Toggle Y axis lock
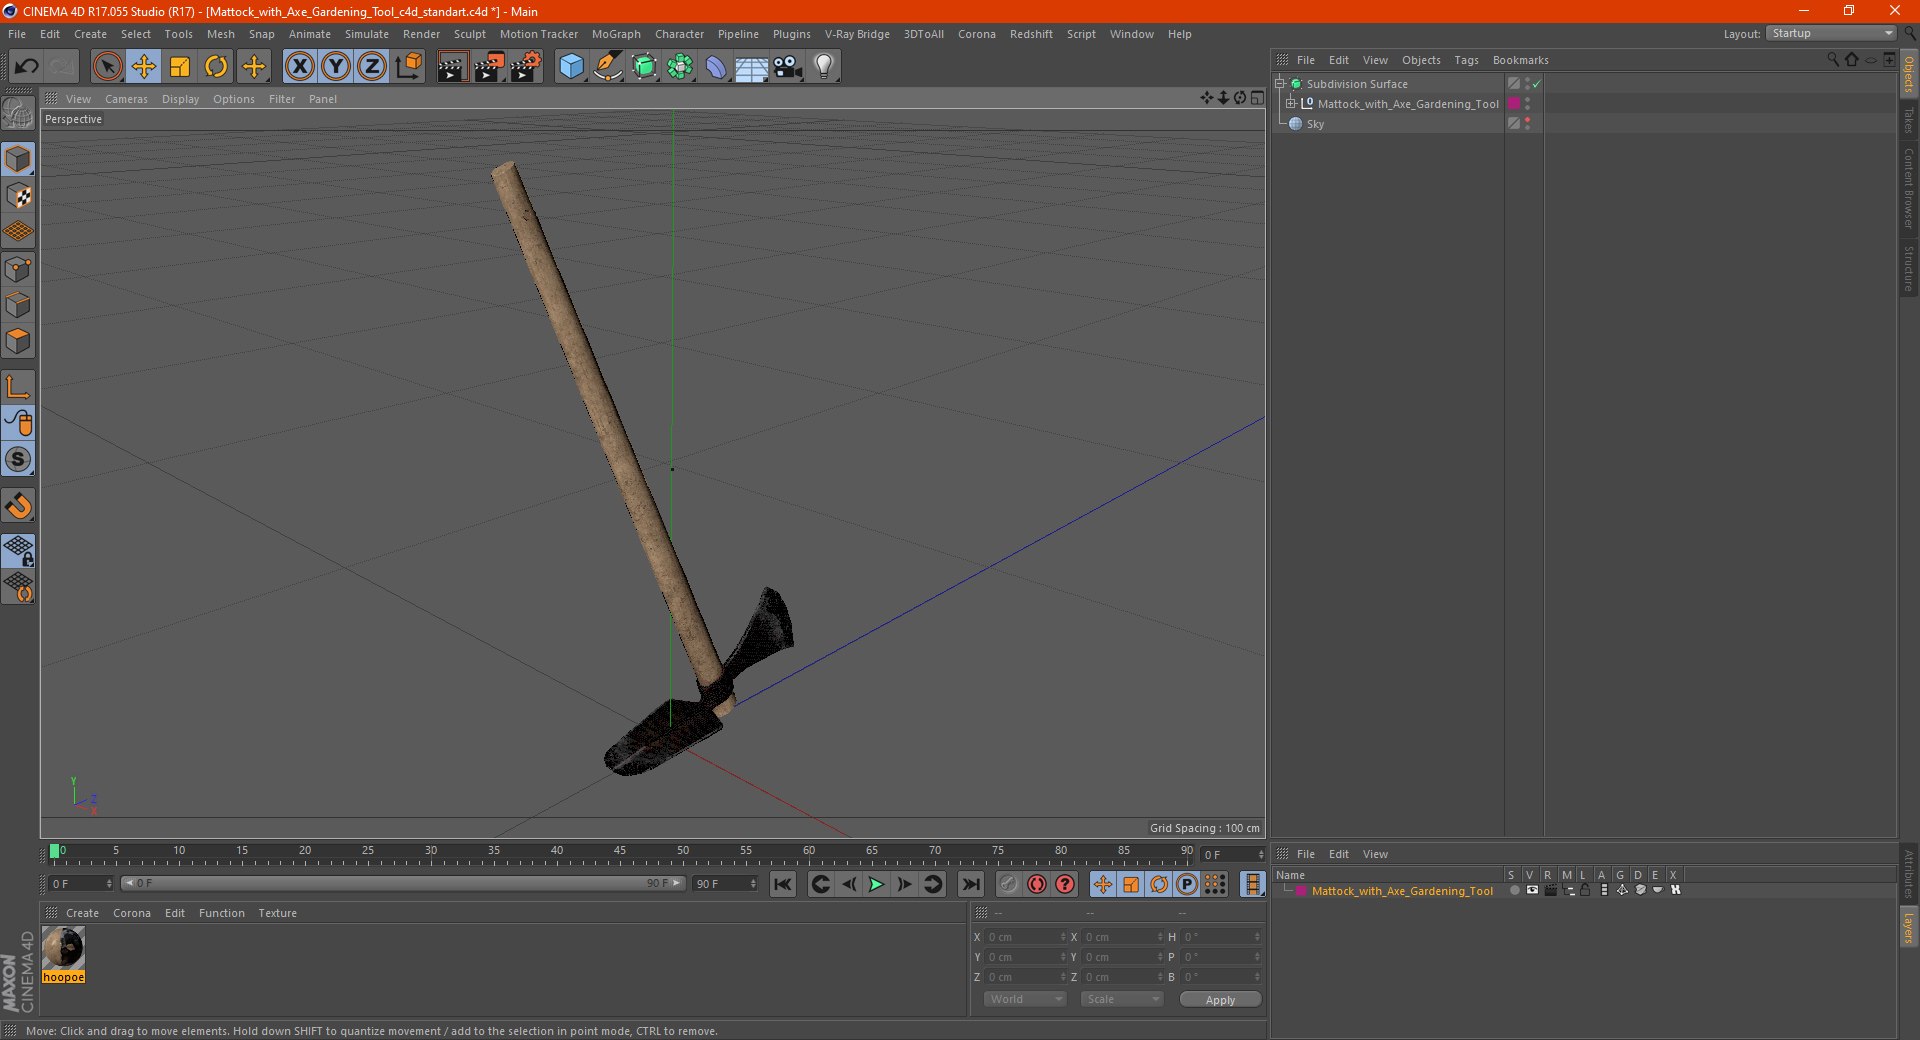Screen dimensions: 1920x1040 (x=335, y=67)
